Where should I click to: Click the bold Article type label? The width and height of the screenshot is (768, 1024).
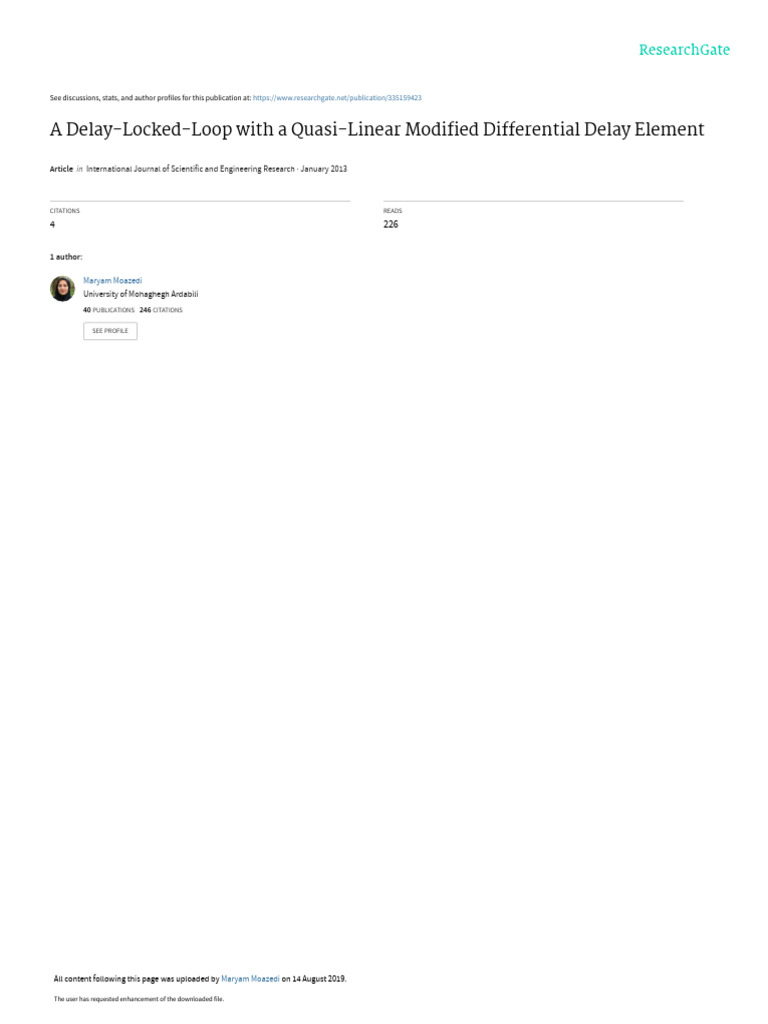click(x=61, y=168)
